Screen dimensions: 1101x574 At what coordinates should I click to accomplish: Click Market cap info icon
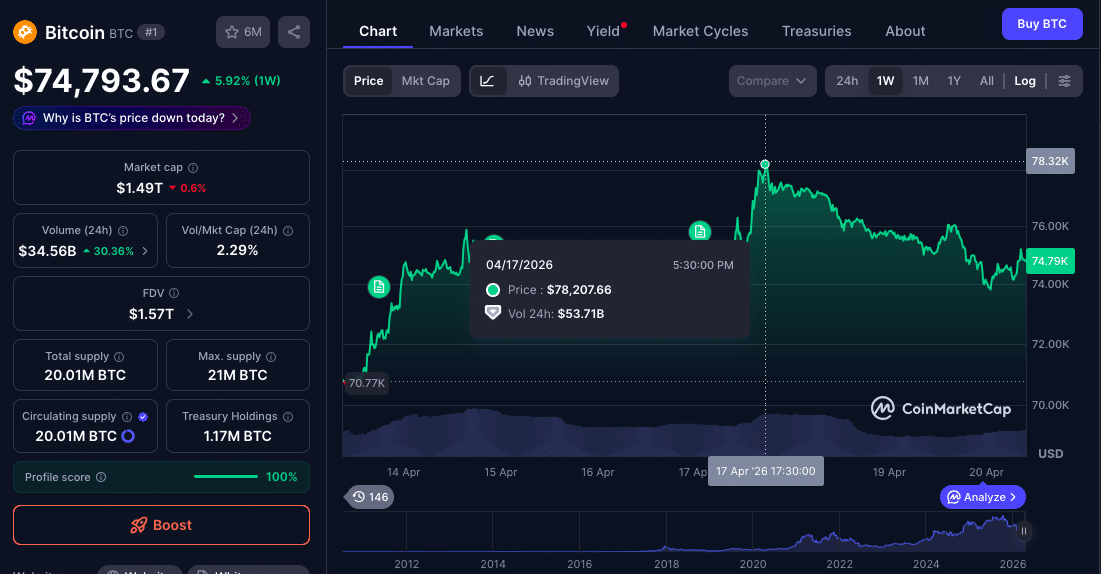click(x=193, y=168)
